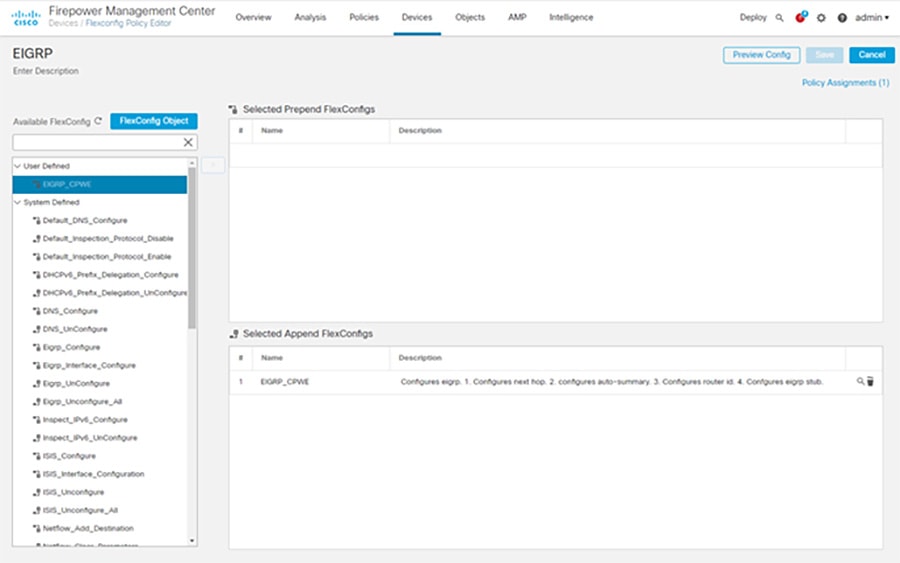Click the ISIS_Configure object icon
Screen dimensions: 900x563
(x=37, y=456)
